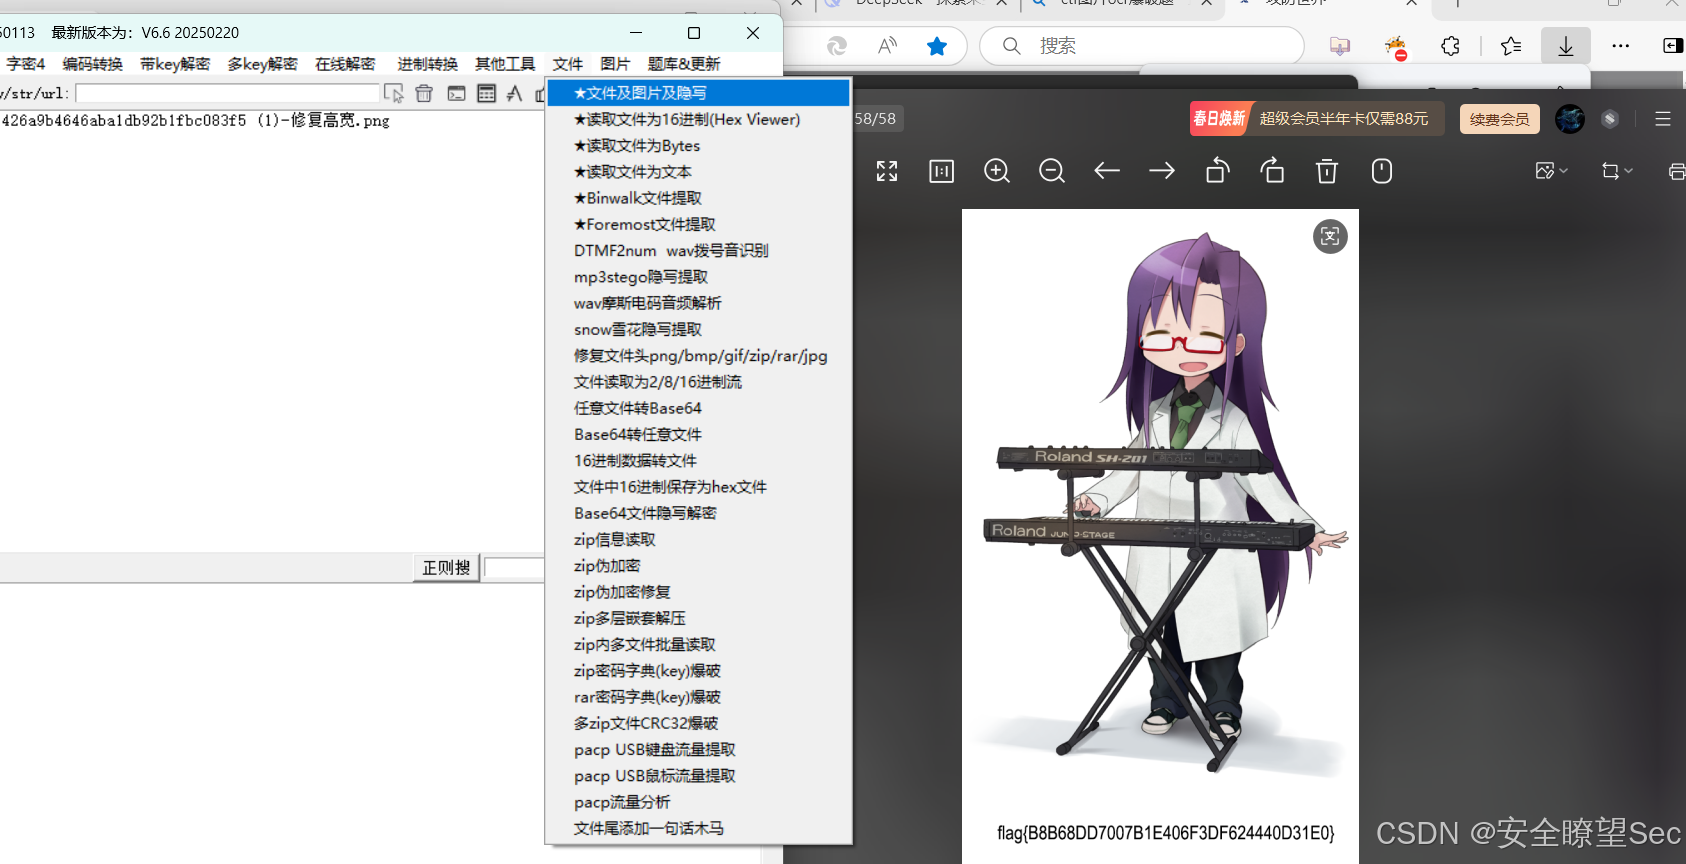The width and height of the screenshot is (1686, 864).
Task: Open the terminal console icon in the tool toolbar
Action: (x=456, y=93)
